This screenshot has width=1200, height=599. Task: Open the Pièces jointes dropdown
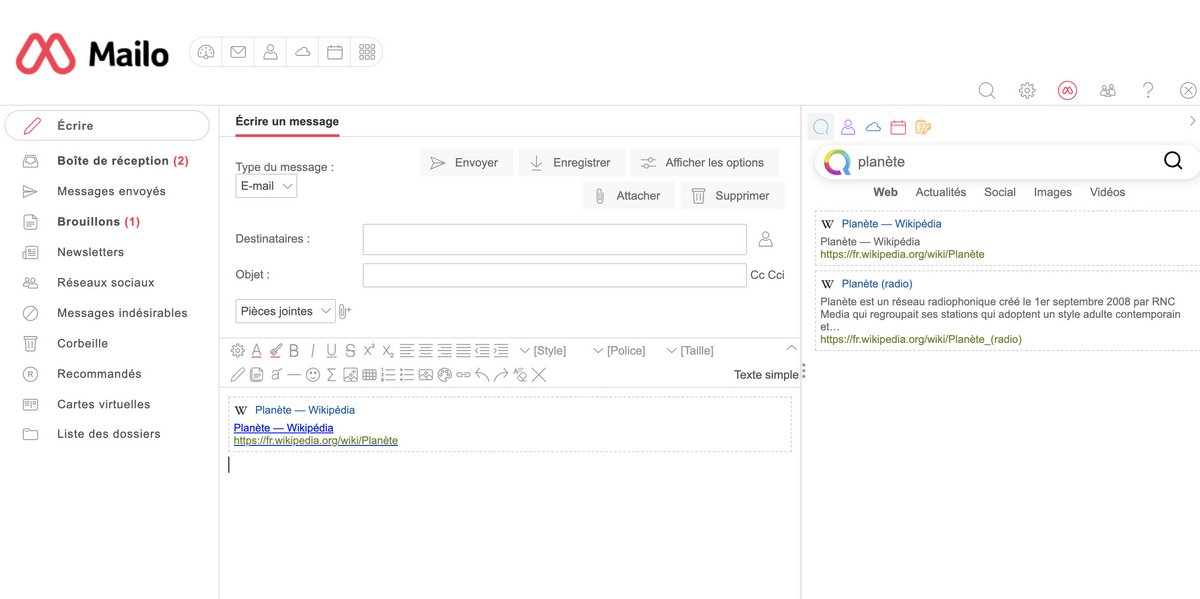[x=286, y=311]
